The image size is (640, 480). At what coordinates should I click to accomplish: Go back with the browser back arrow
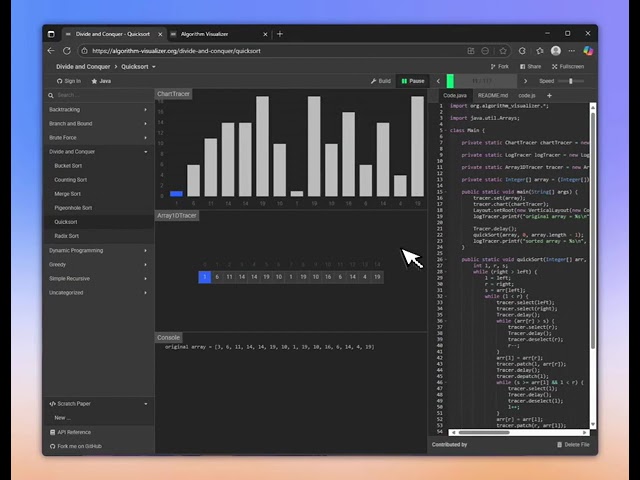51,51
